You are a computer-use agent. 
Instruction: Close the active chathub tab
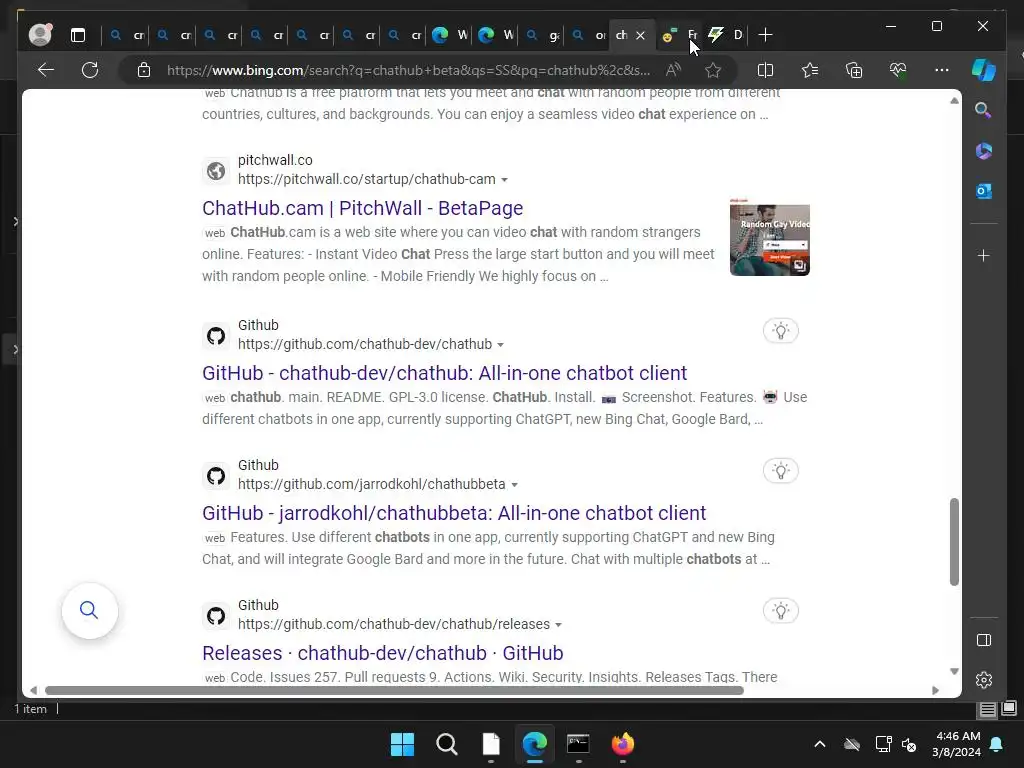641,35
